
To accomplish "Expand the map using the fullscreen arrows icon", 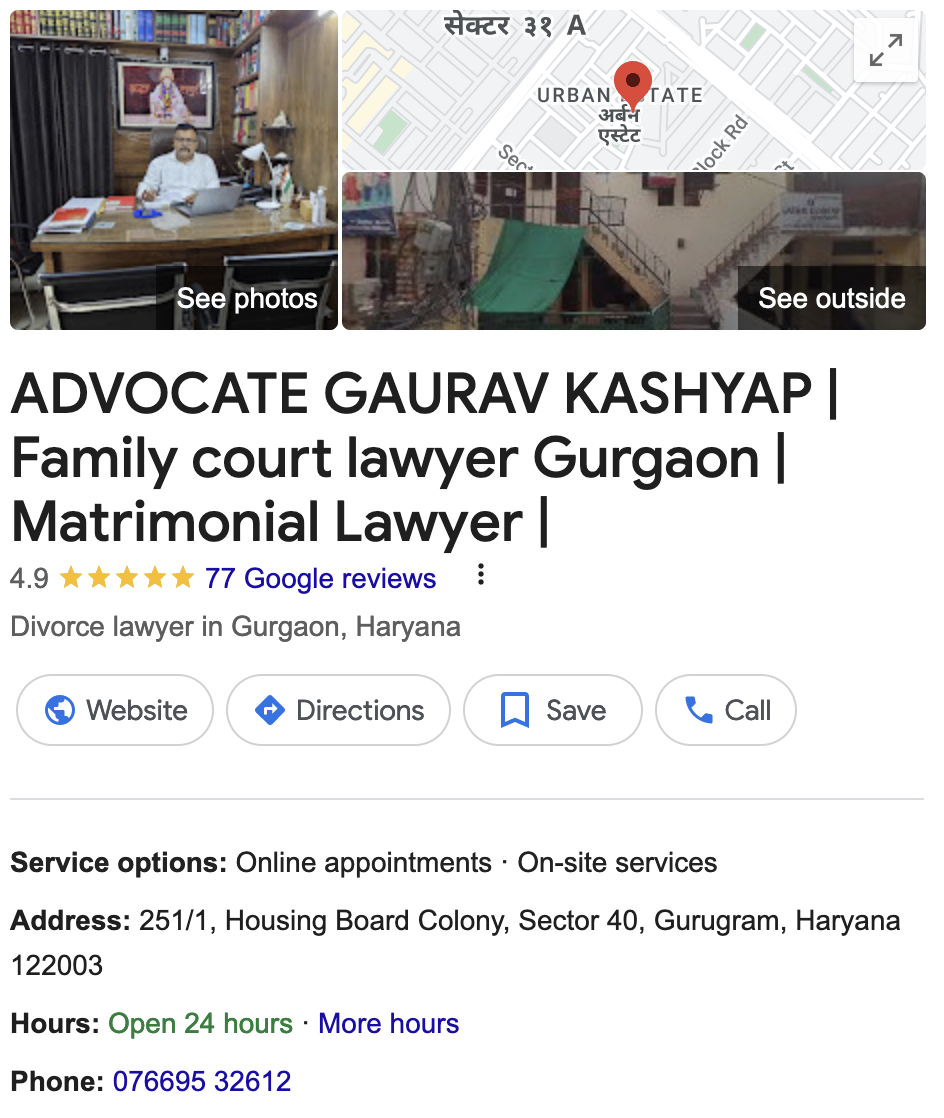I will pos(886,50).
